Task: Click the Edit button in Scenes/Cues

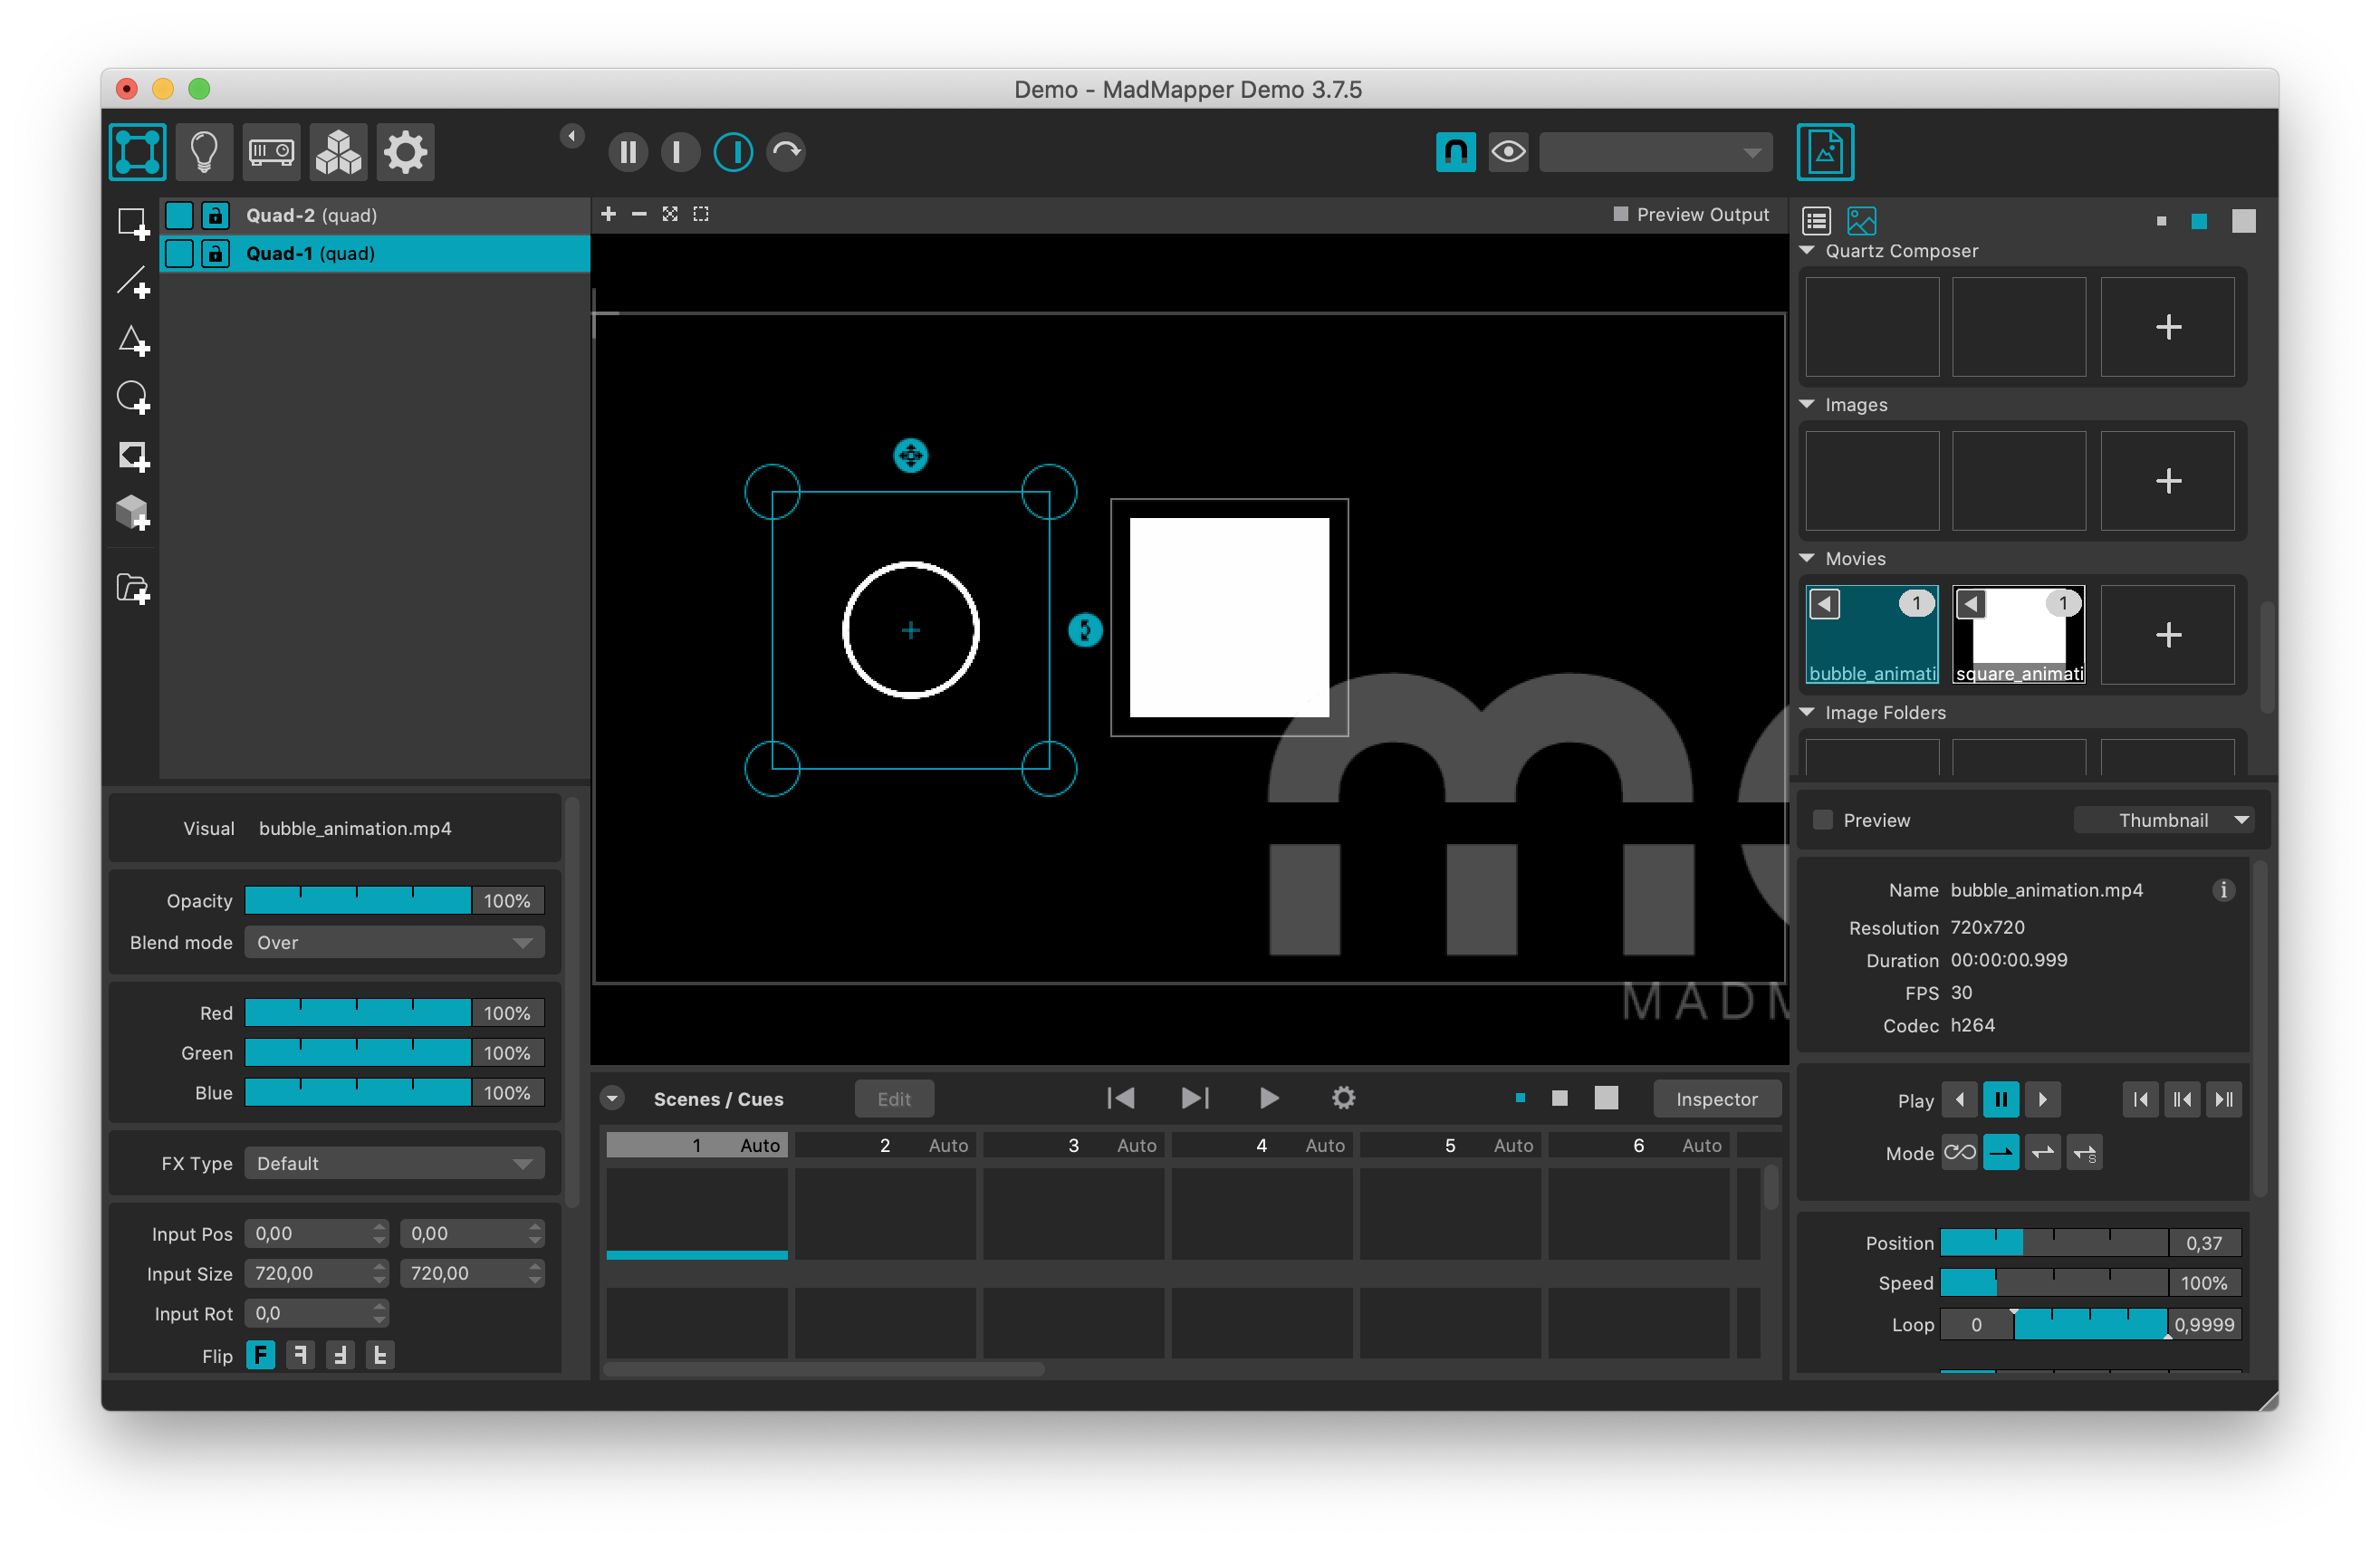Action: coord(894,1099)
